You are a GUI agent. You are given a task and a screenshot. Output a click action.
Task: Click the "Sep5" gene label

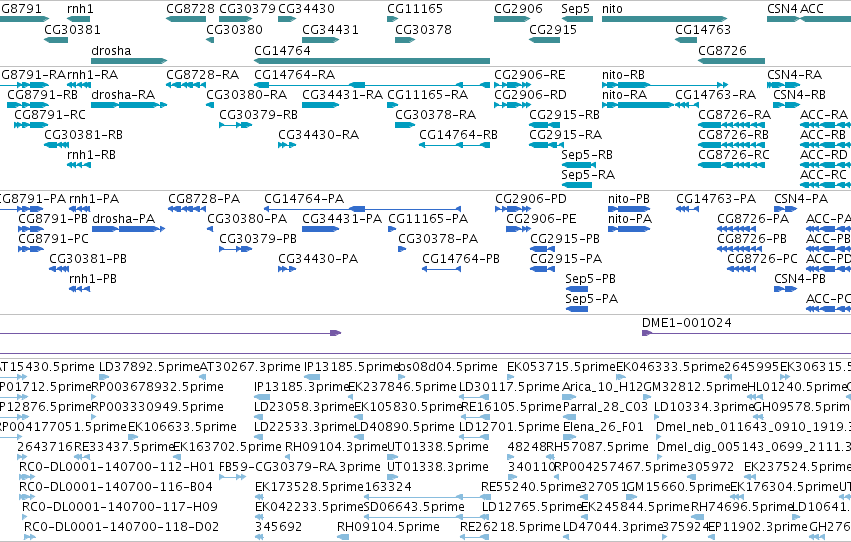pos(575,9)
